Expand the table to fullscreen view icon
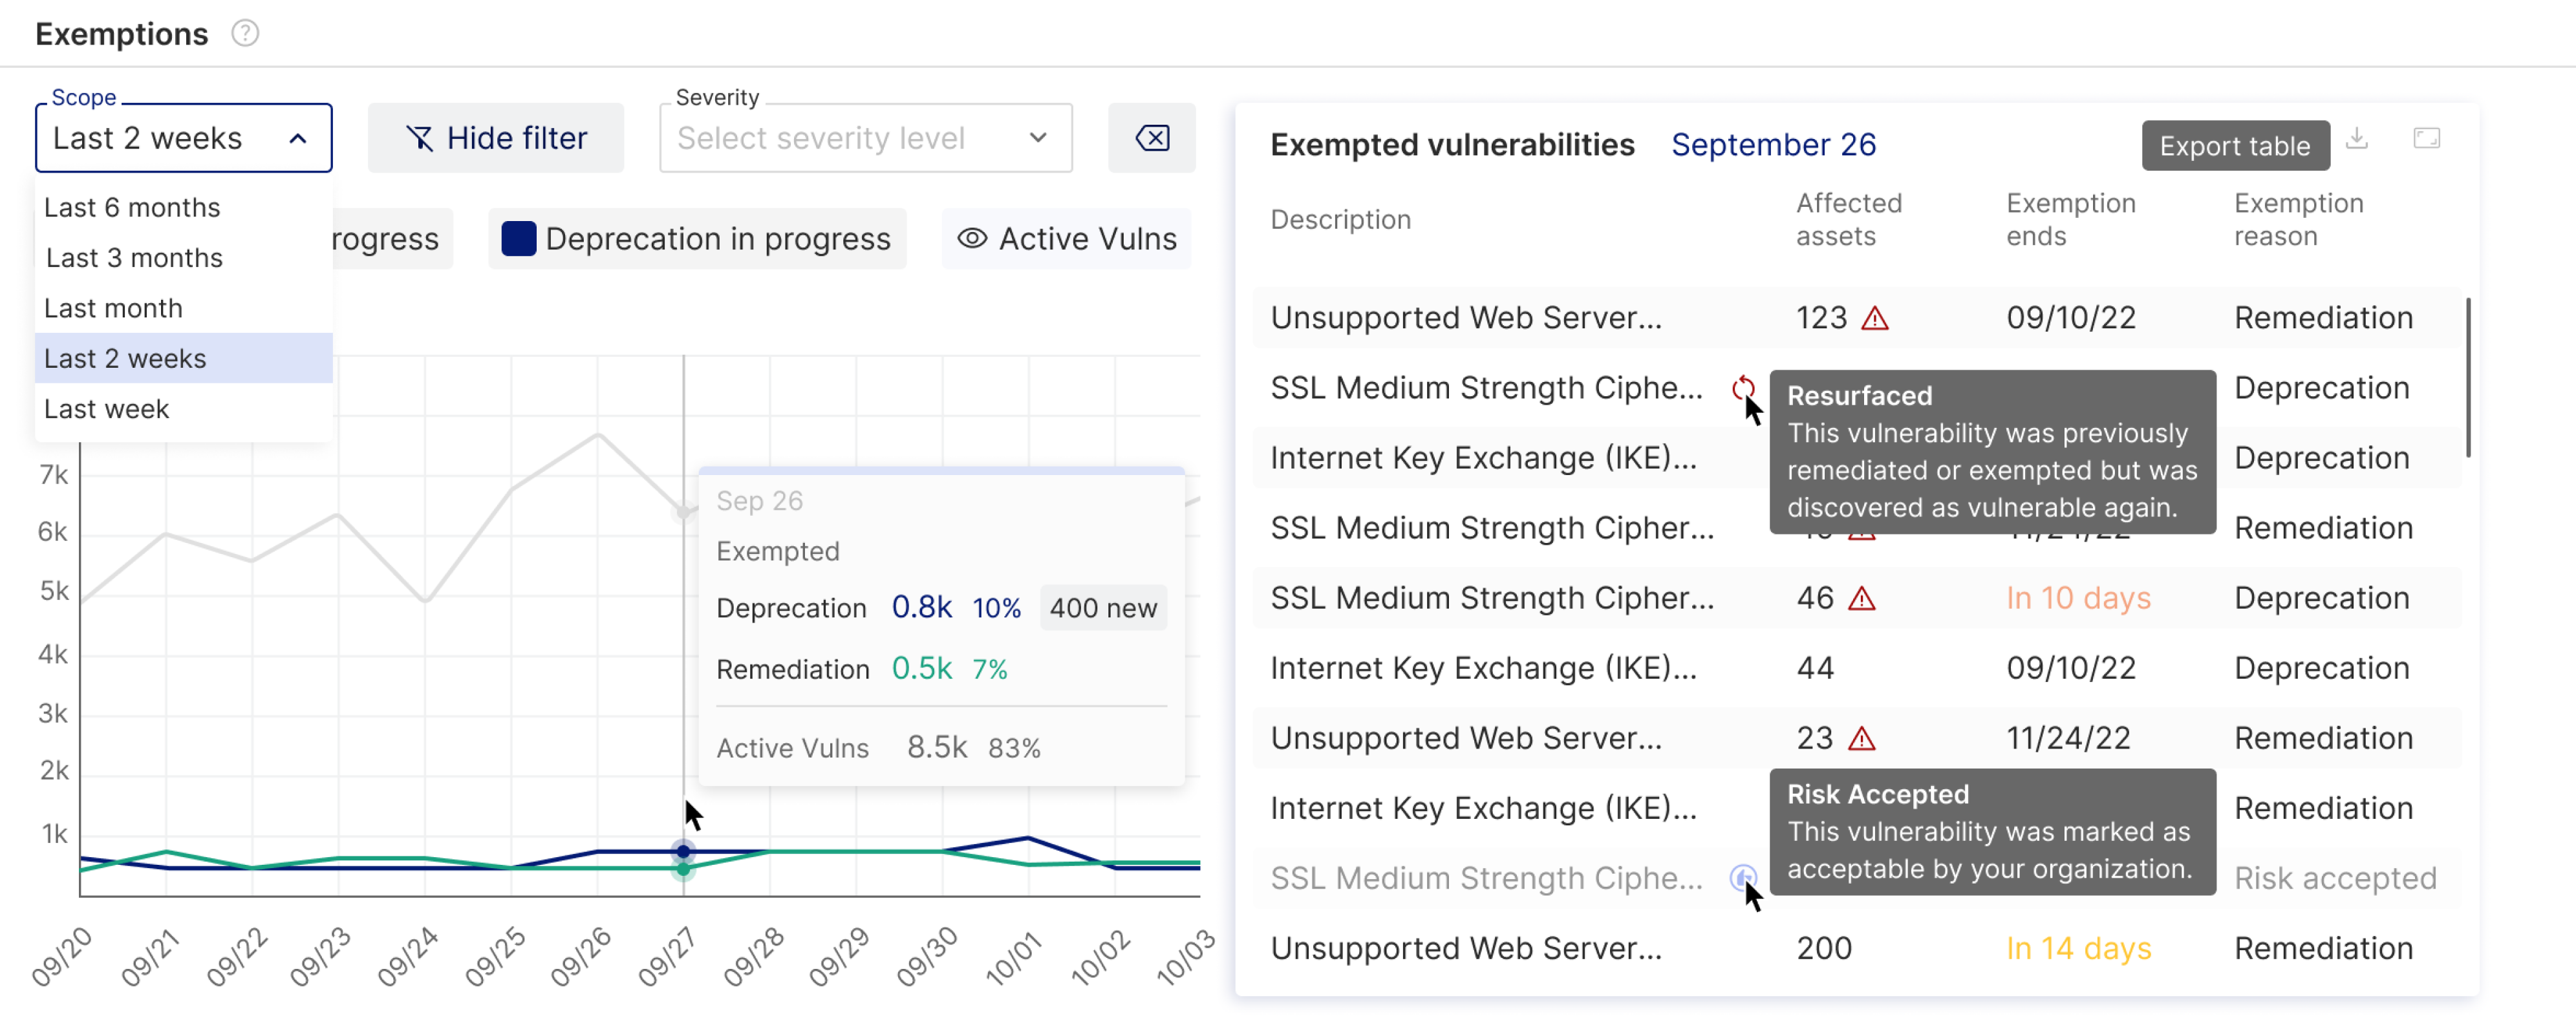 [x=2428, y=138]
